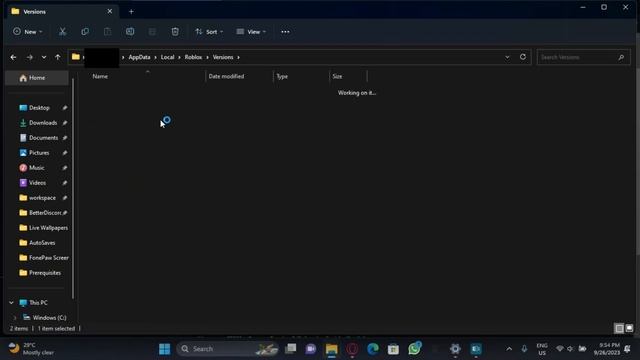The height and width of the screenshot is (360, 640).
Task: Open the New item menu
Action: tap(27, 31)
